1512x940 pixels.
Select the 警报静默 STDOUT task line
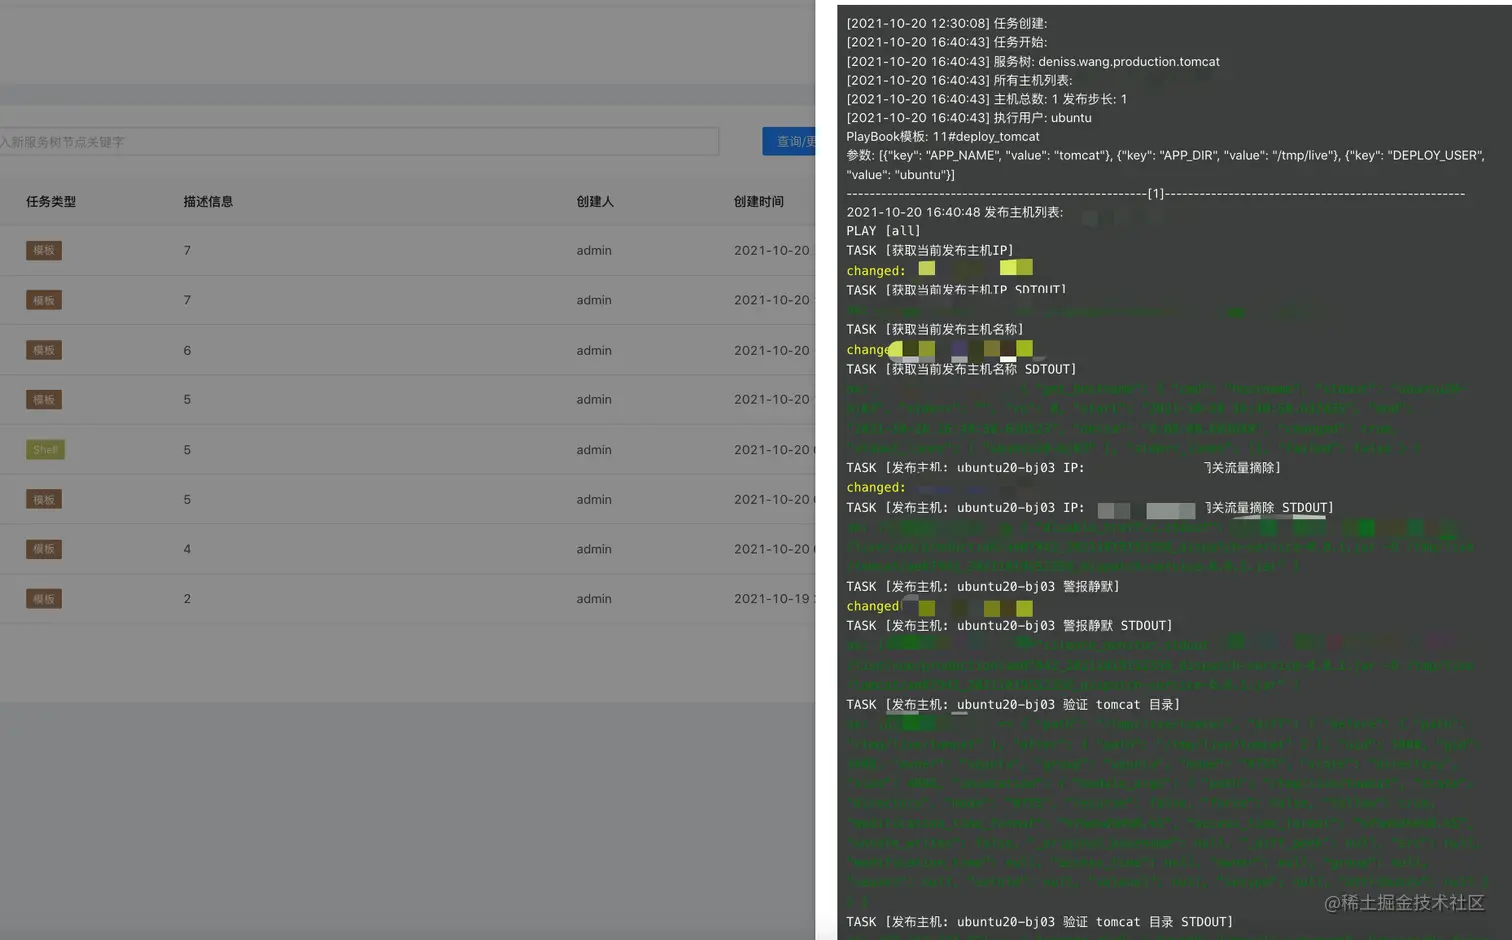click(1009, 626)
